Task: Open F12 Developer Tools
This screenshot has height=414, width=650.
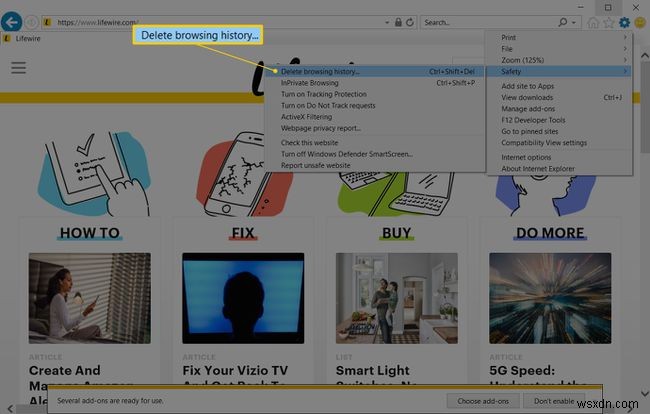Action: (560, 120)
